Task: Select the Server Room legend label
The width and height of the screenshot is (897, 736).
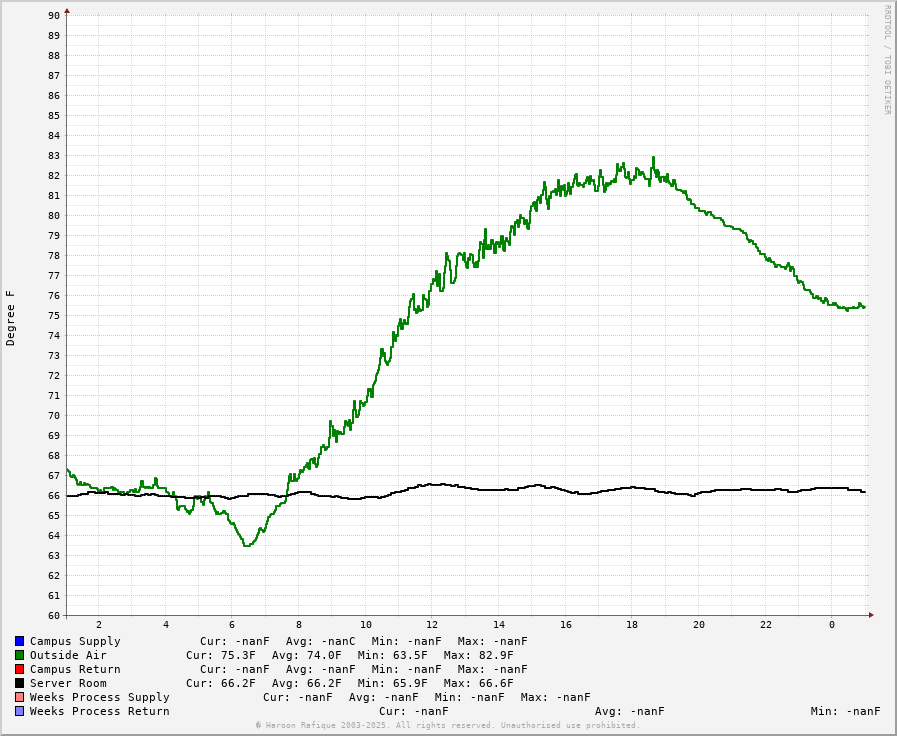Action: tap(68, 683)
